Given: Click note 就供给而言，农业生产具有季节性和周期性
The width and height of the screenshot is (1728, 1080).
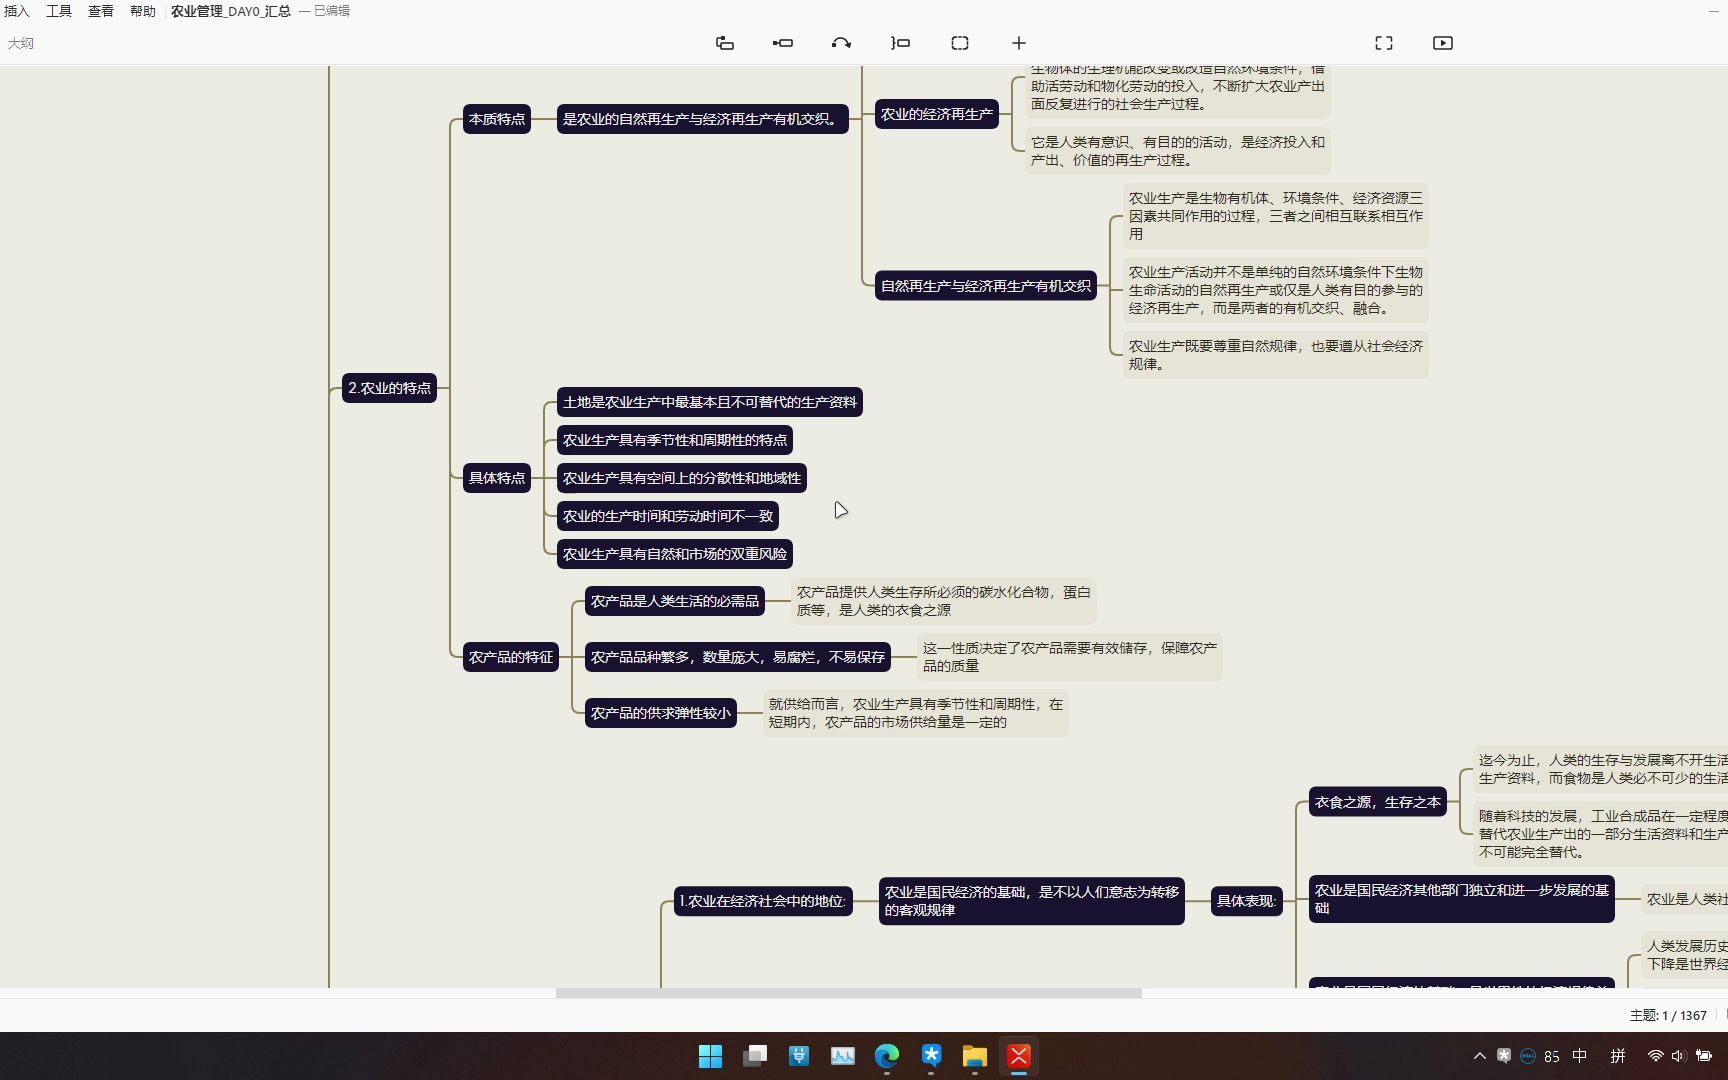Looking at the screenshot, I should (x=916, y=713).
